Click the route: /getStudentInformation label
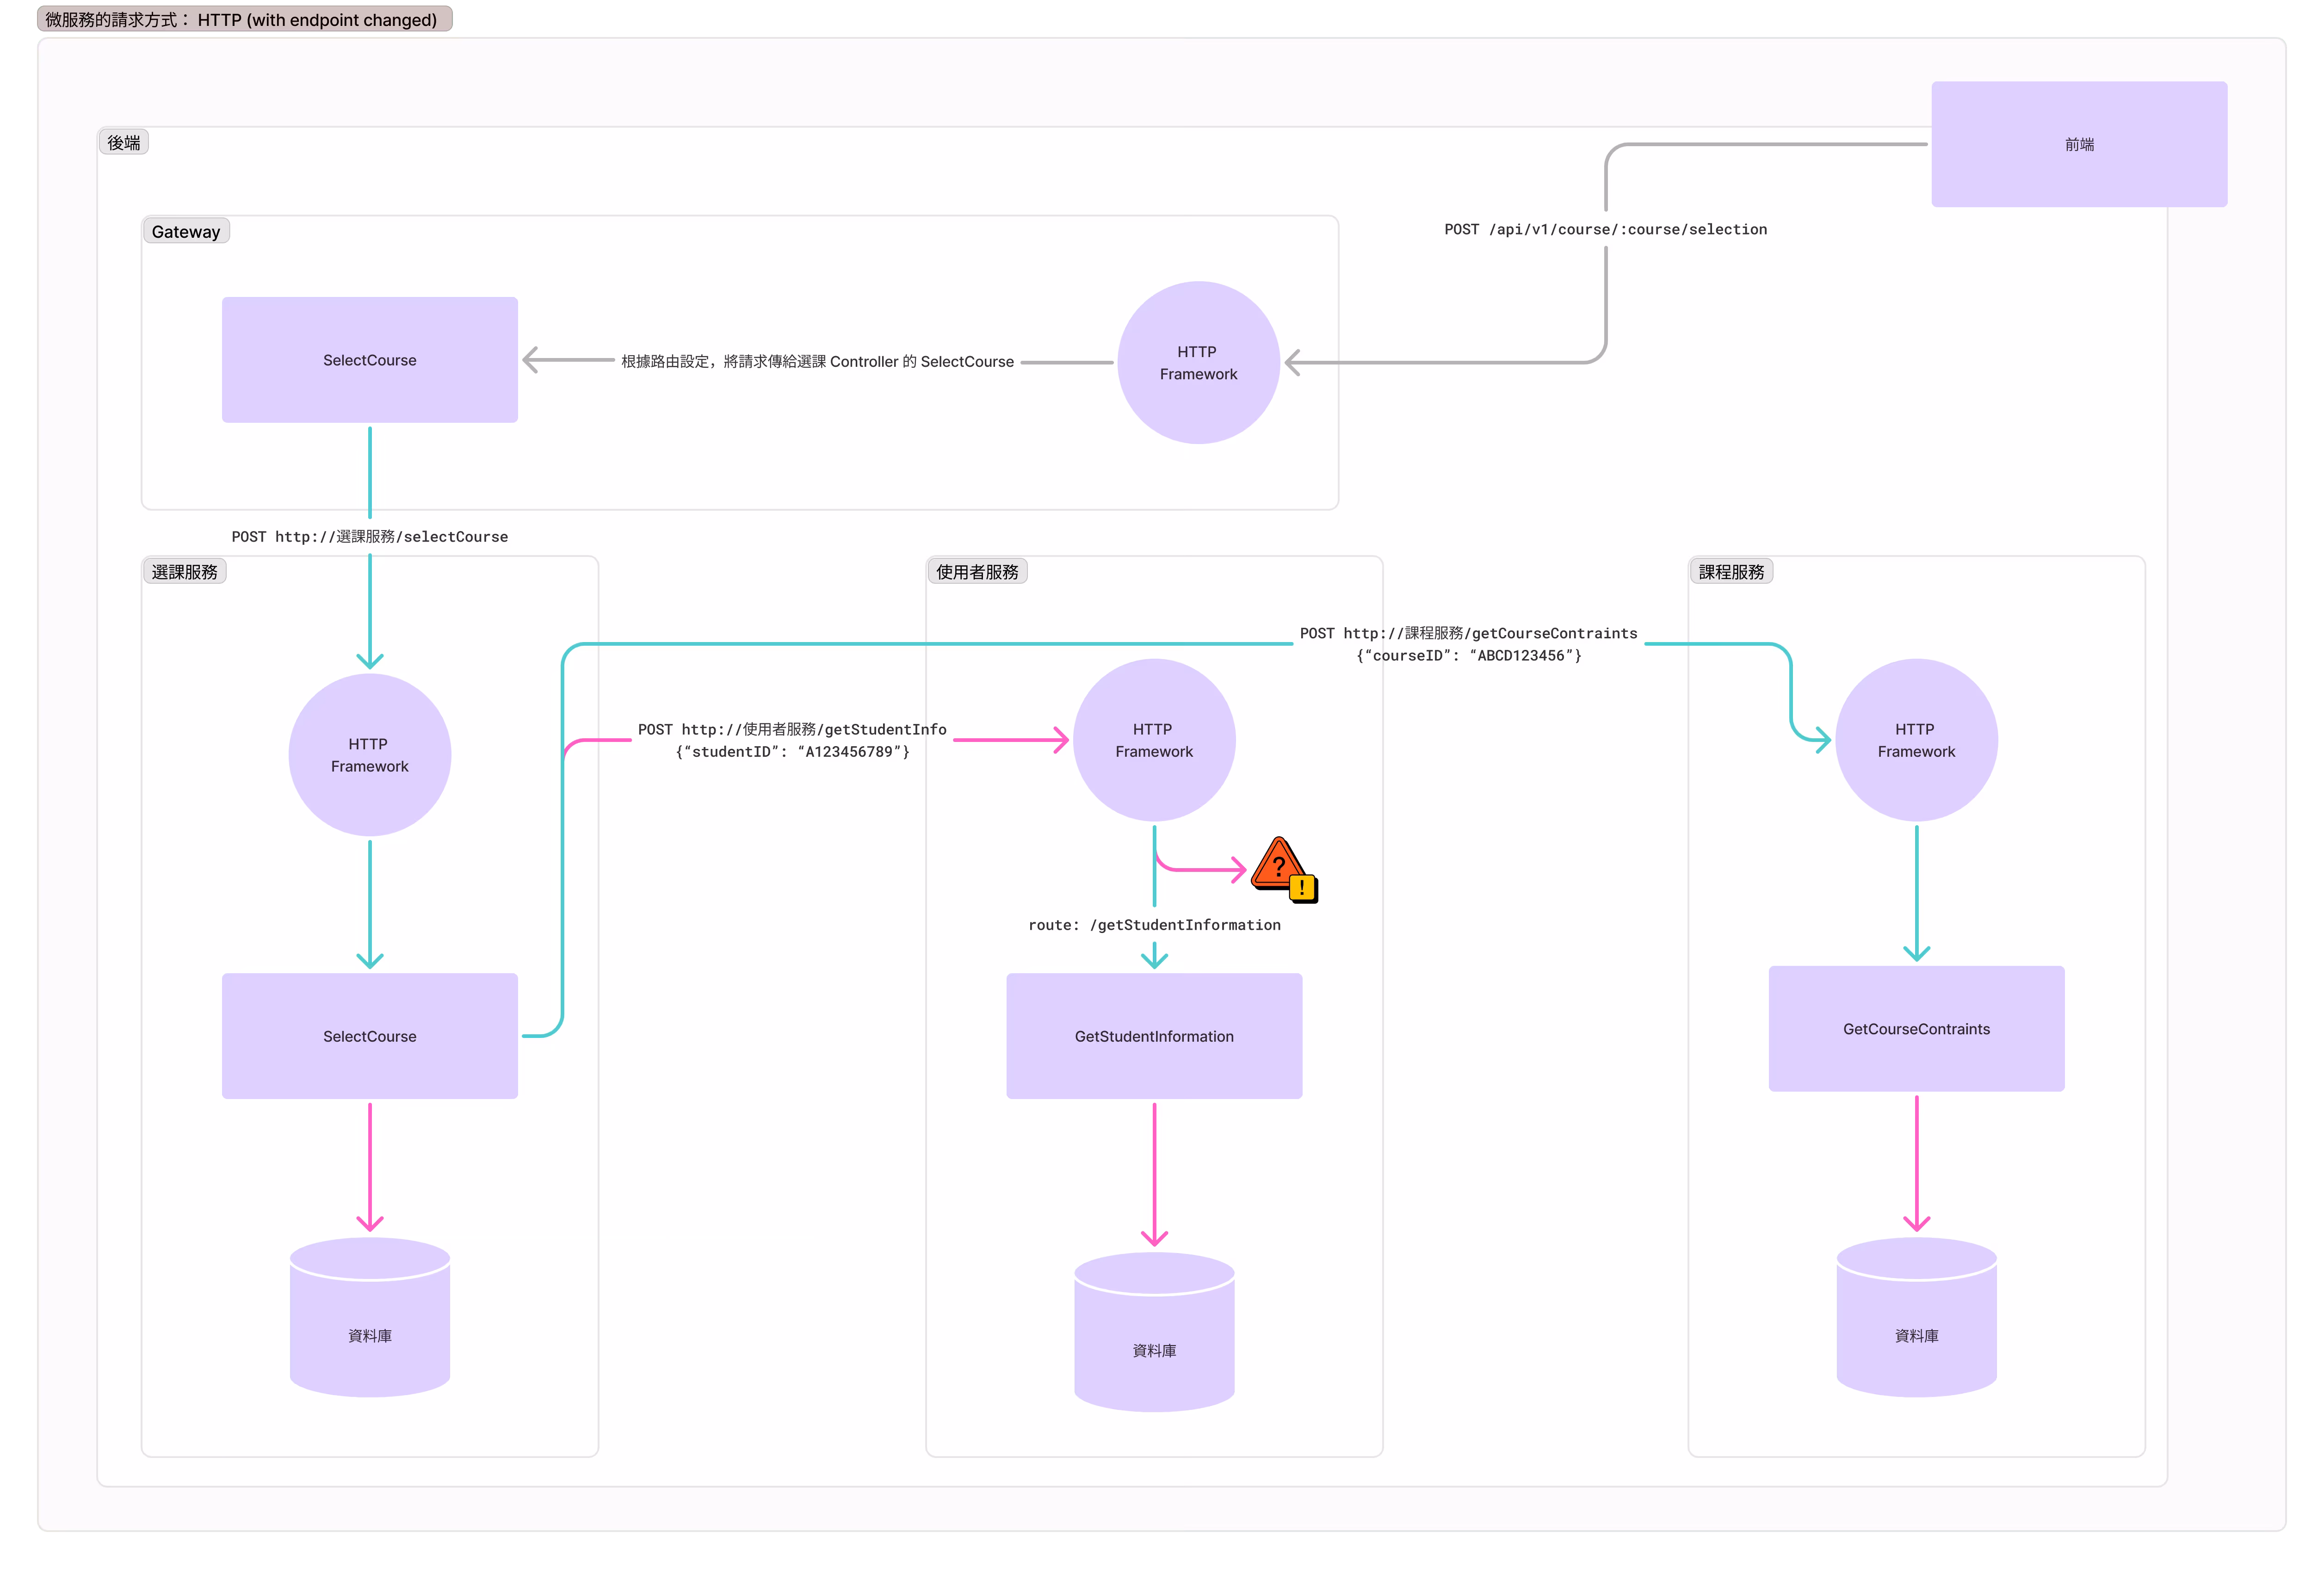2324x1569 pixels. pos(1154,924)
